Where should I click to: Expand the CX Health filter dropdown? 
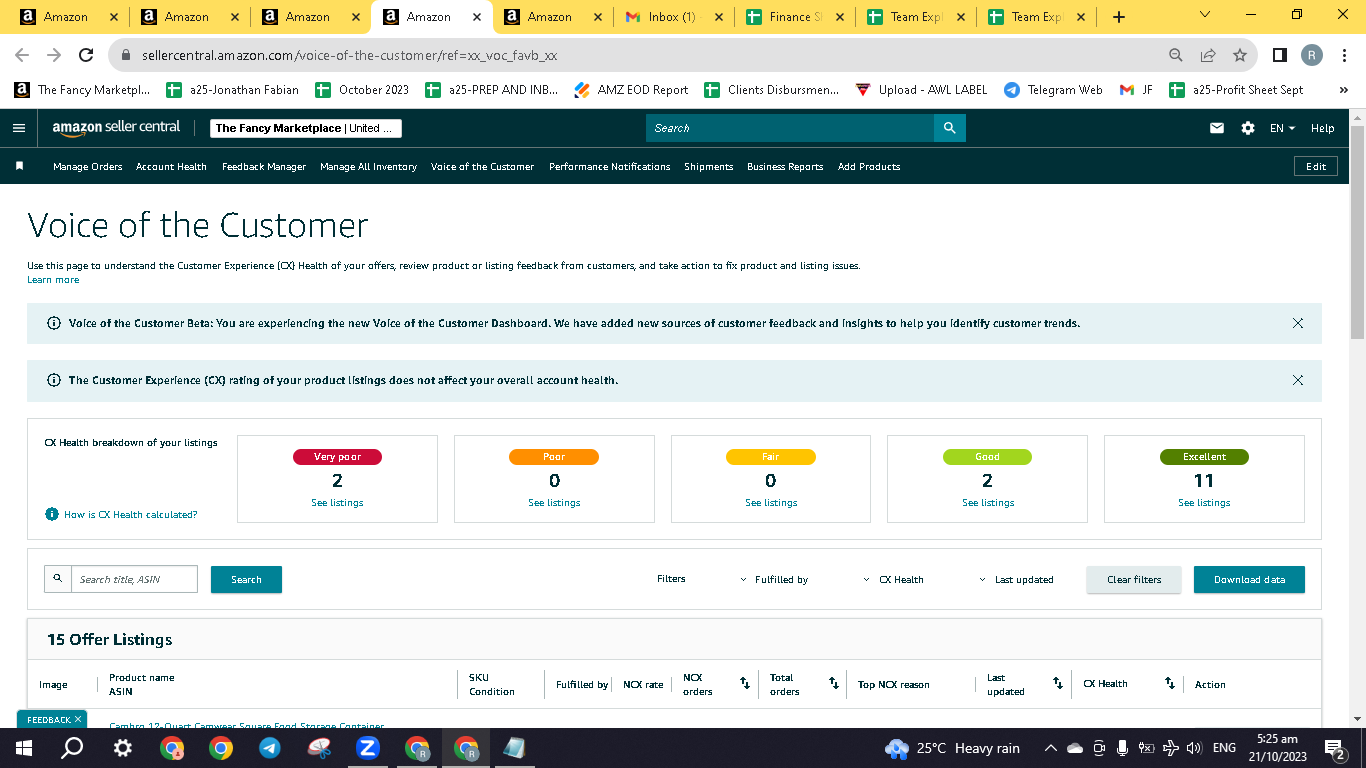893,580
